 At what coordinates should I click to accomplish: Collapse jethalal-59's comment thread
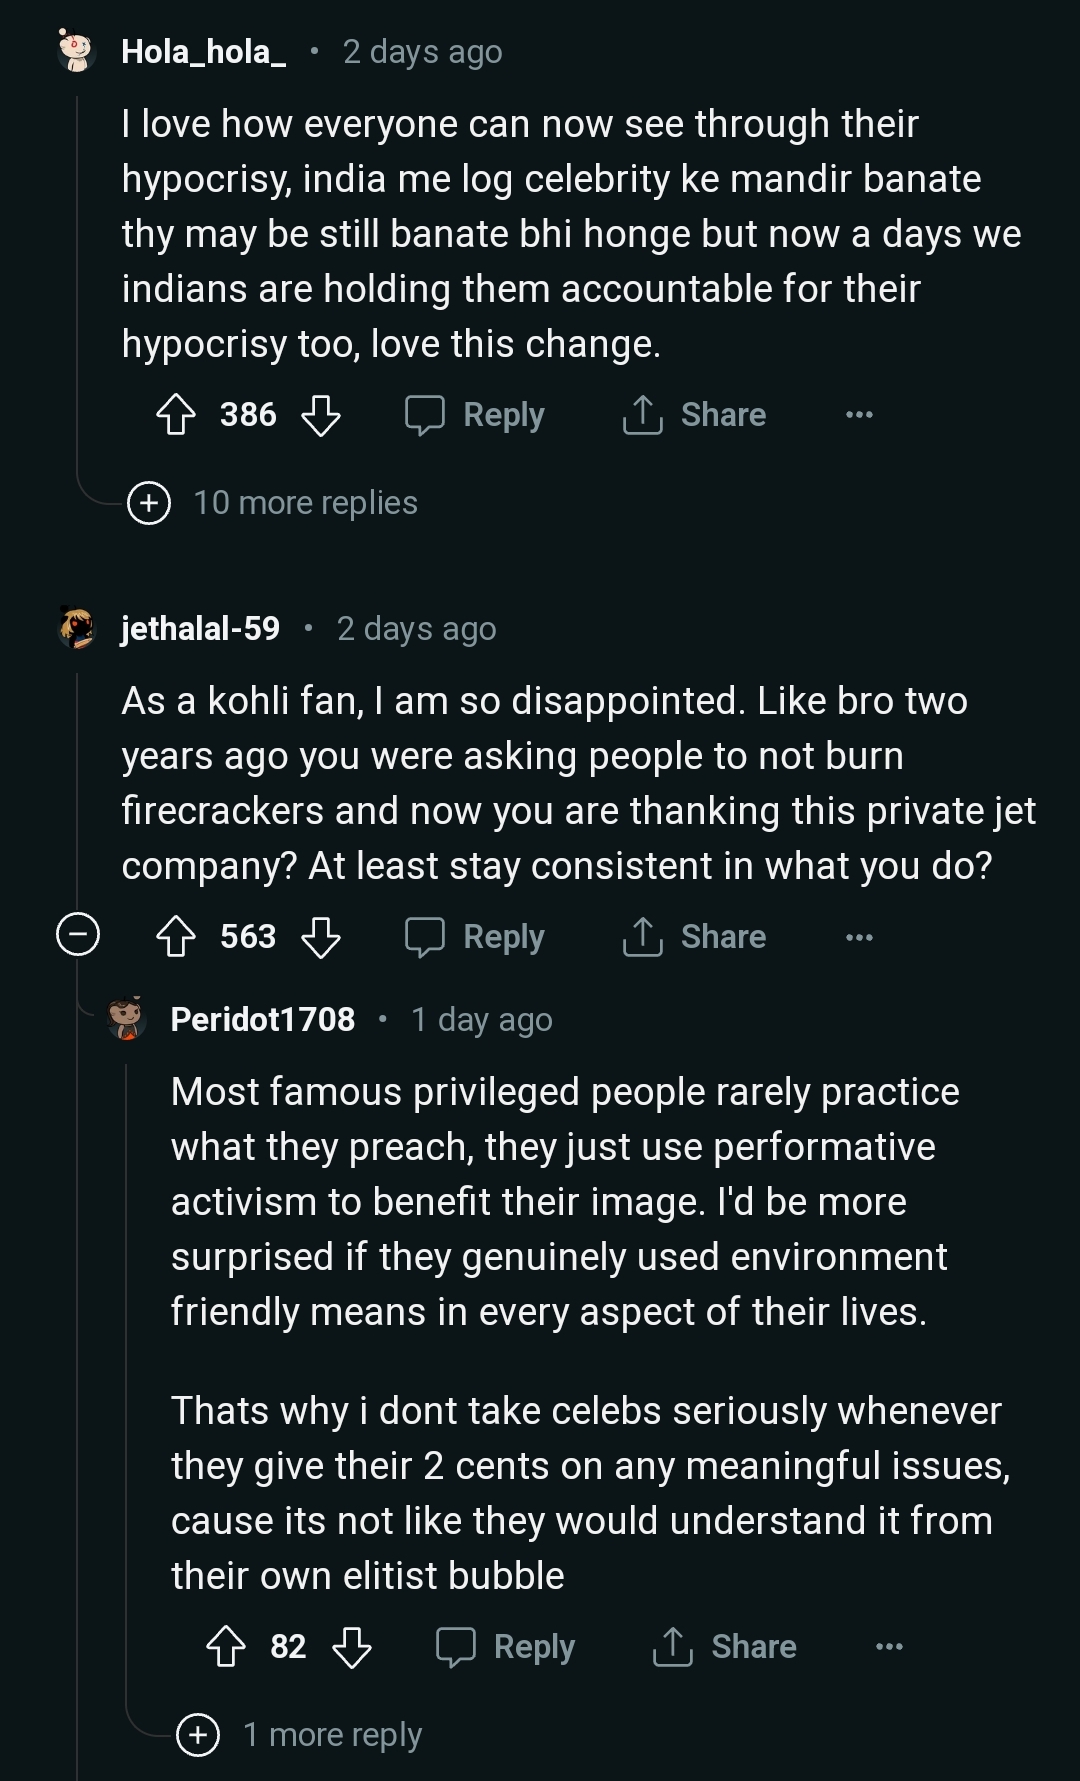click(x=78, y=935)
